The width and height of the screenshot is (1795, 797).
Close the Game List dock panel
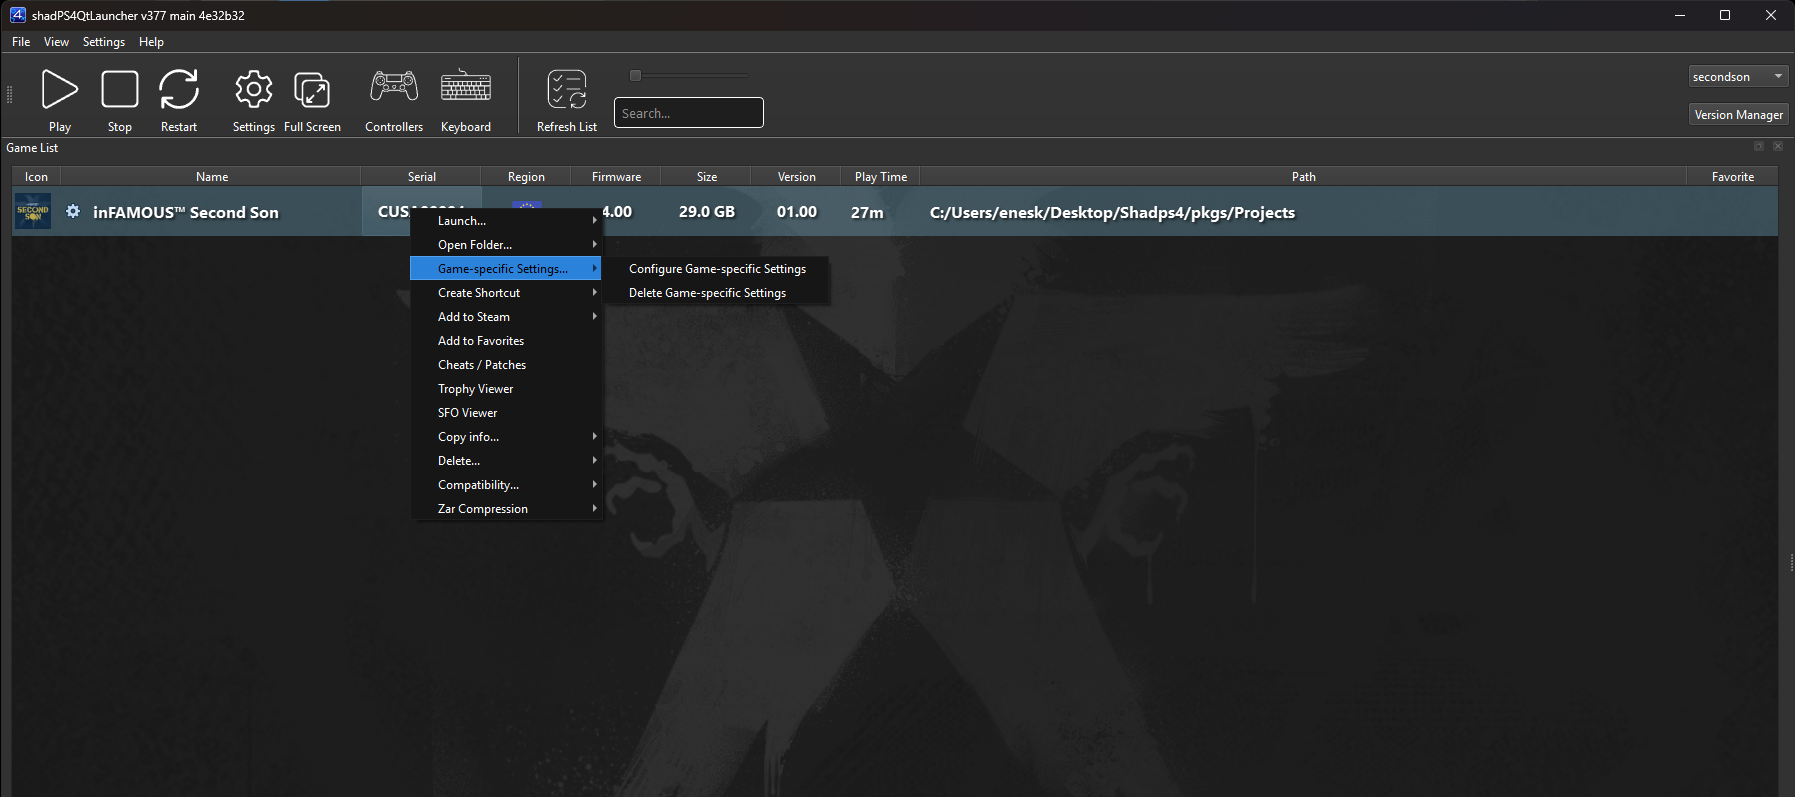1778,147
